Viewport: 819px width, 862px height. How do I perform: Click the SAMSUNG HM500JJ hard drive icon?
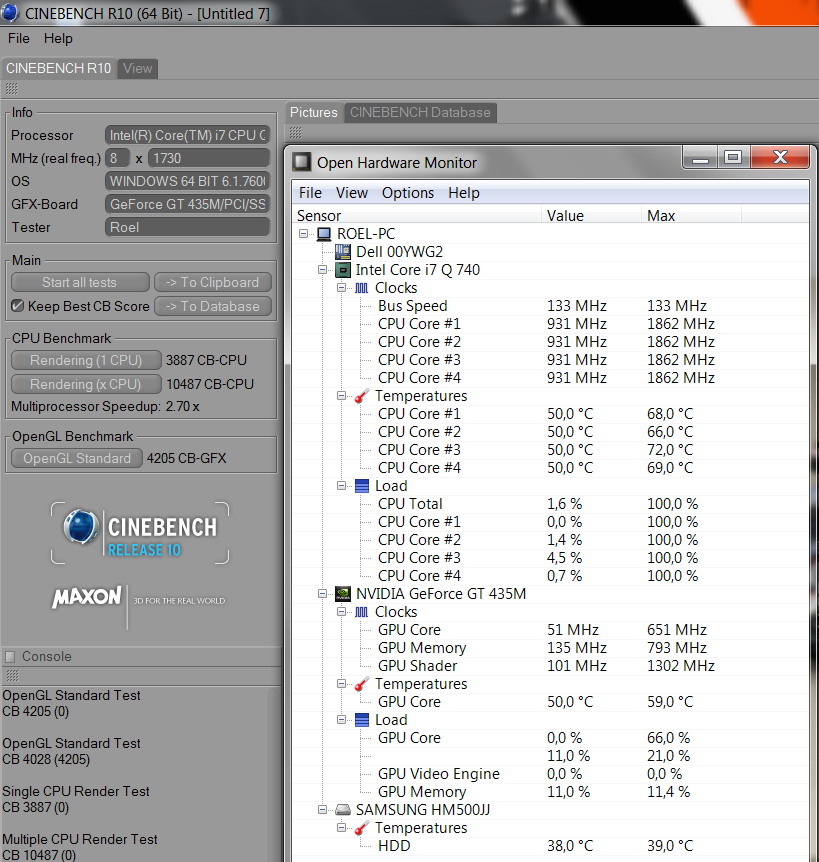(x=343, y=810)
